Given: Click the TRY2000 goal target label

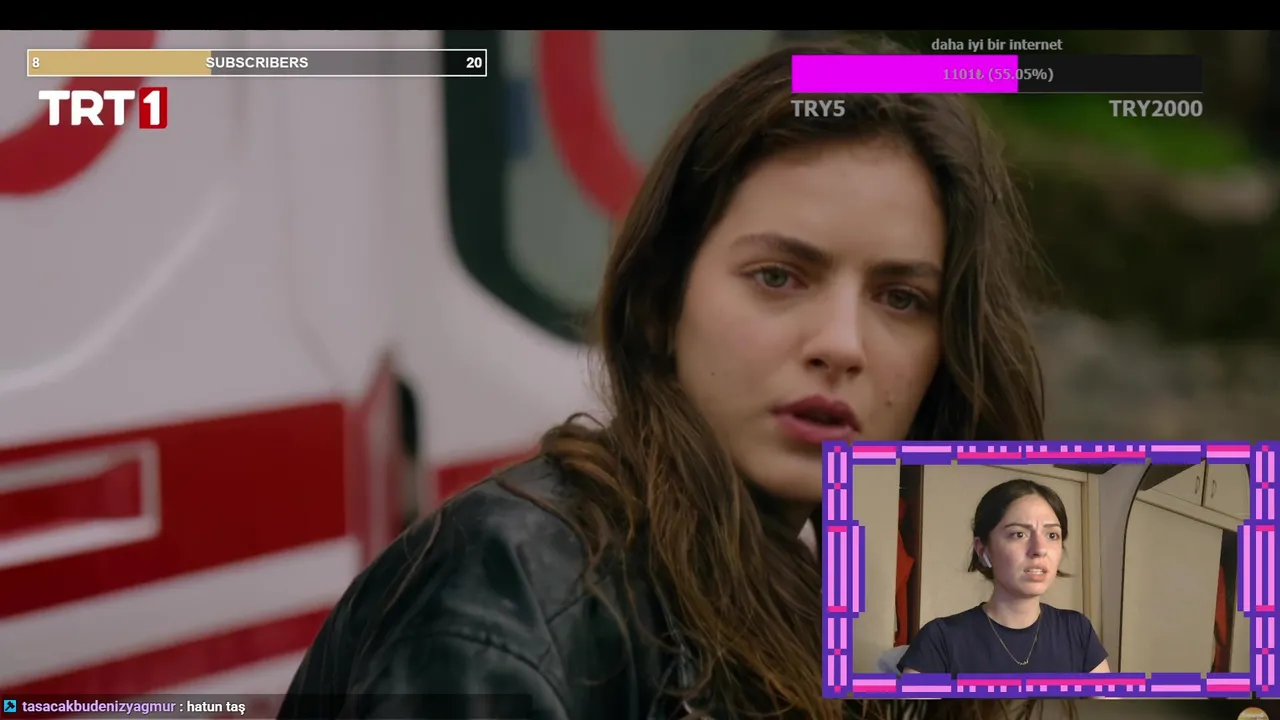Looking at the screenshot, I should coord(1155,108).
